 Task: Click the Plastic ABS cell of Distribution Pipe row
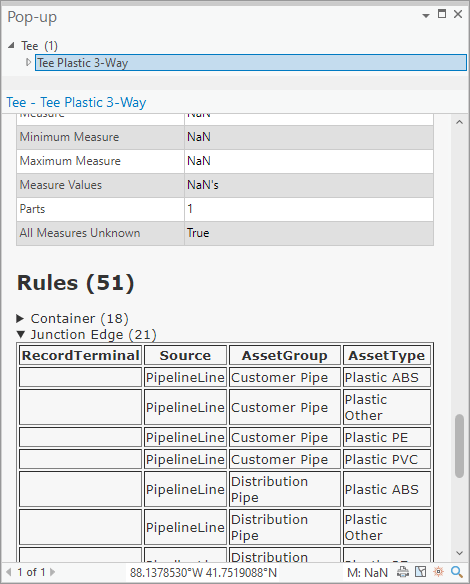[x=387, y=489]
